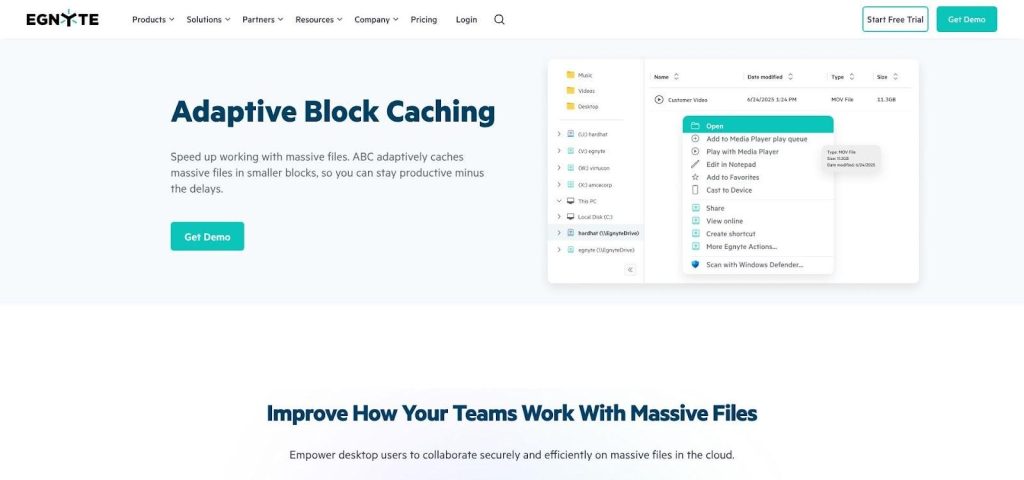The width and height of the screenshot is (1024, 480).
Task: Click the Windows Defender shield icon
Action: [x=695, y=265]
